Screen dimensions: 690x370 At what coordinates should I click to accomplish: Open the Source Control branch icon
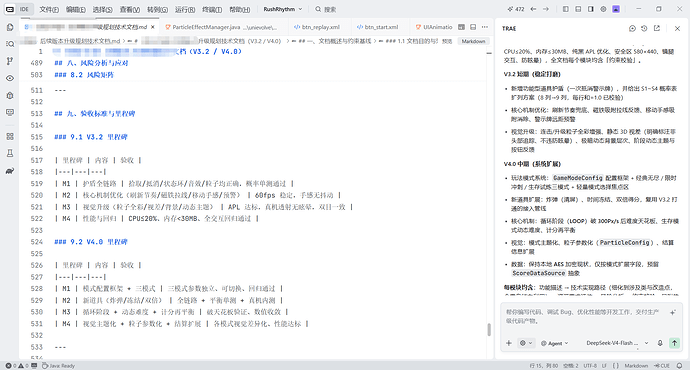[x=10, y=61]
